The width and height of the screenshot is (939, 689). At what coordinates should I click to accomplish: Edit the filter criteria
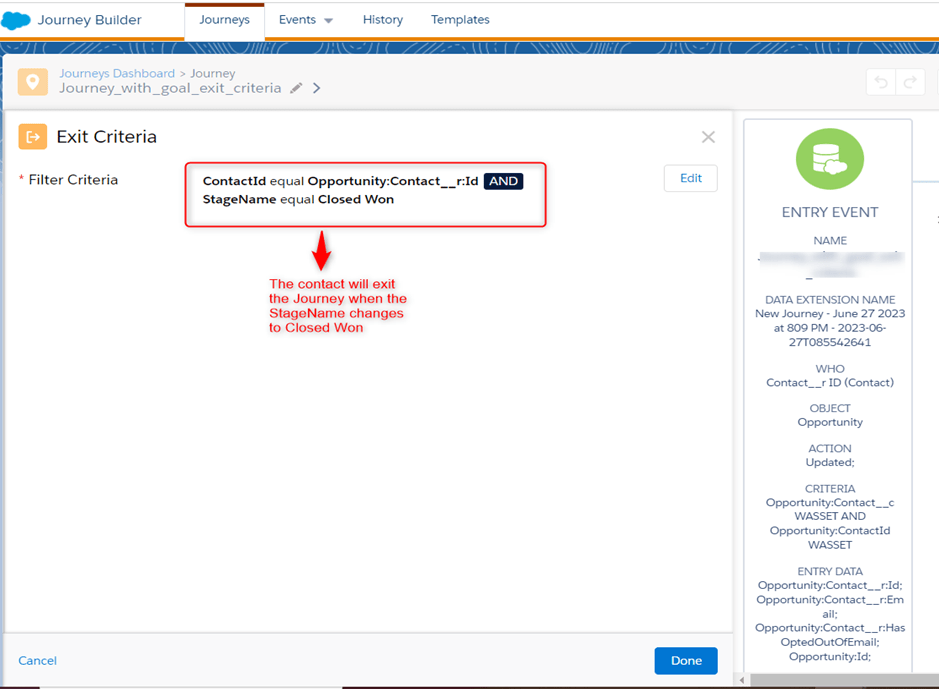(x=690, y=178)
